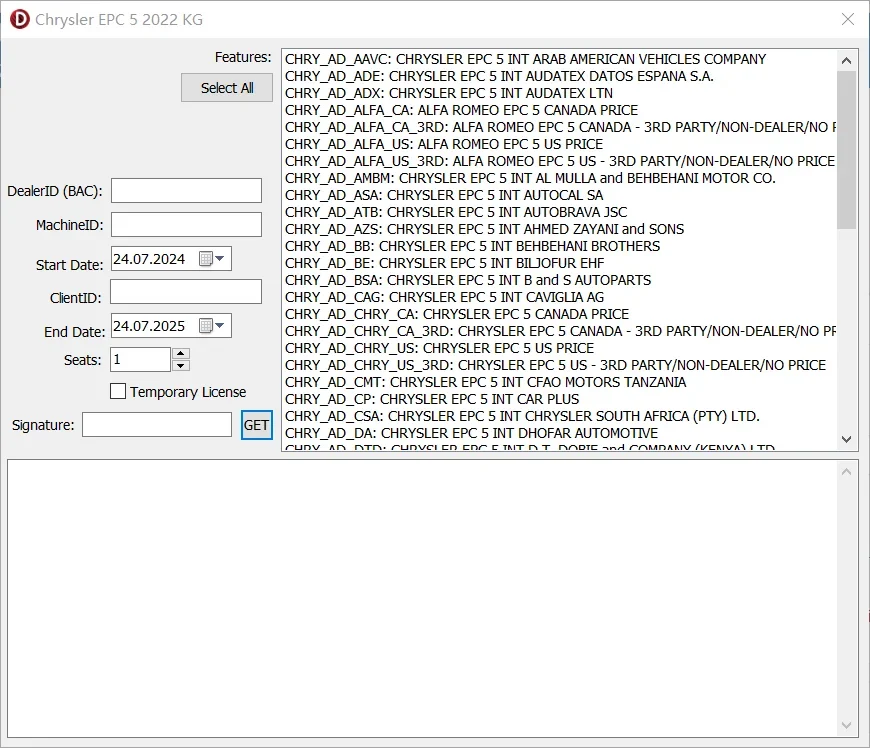Select CHRY_AD_CSA Chrysler South Africa row

[x=559, y=416]
